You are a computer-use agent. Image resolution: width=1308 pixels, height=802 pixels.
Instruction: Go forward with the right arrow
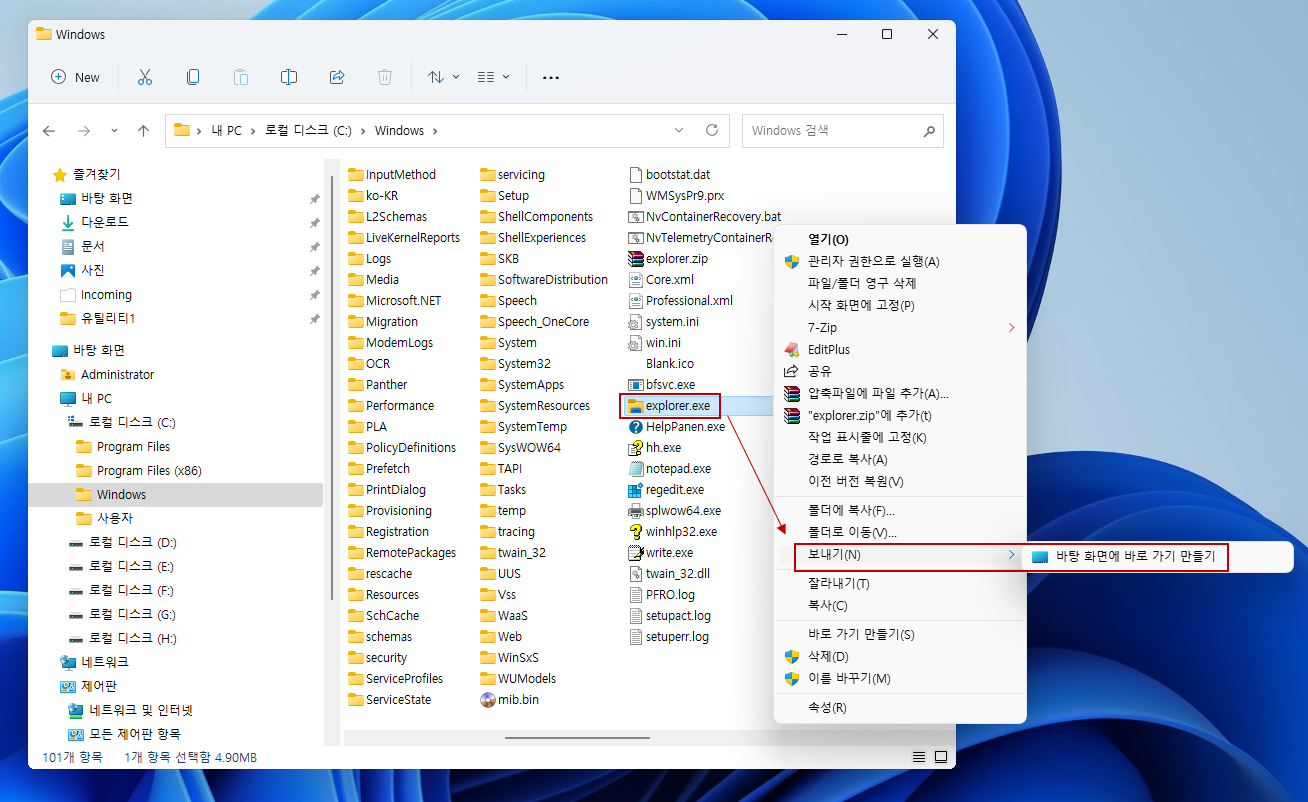[x=84, y=131]
